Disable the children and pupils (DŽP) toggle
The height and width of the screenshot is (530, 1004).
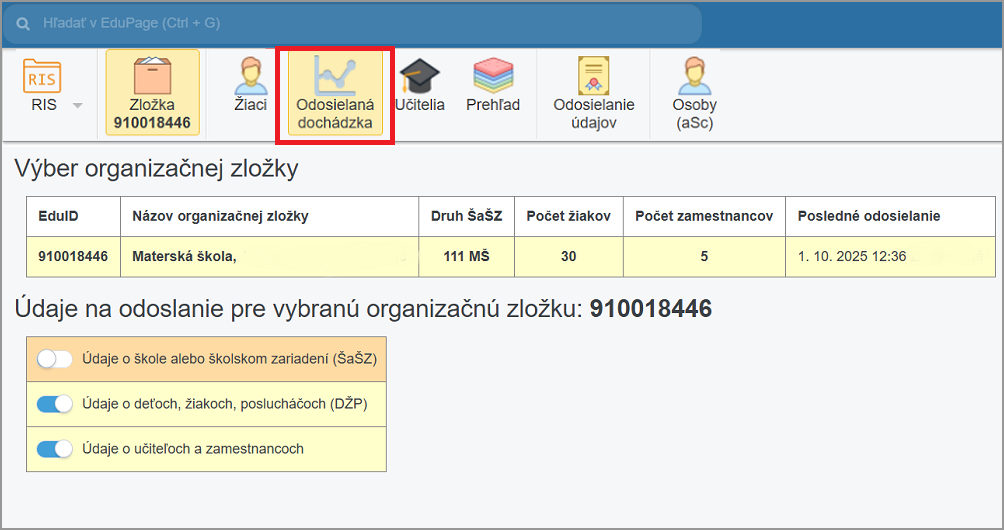(x=55, y=404)
